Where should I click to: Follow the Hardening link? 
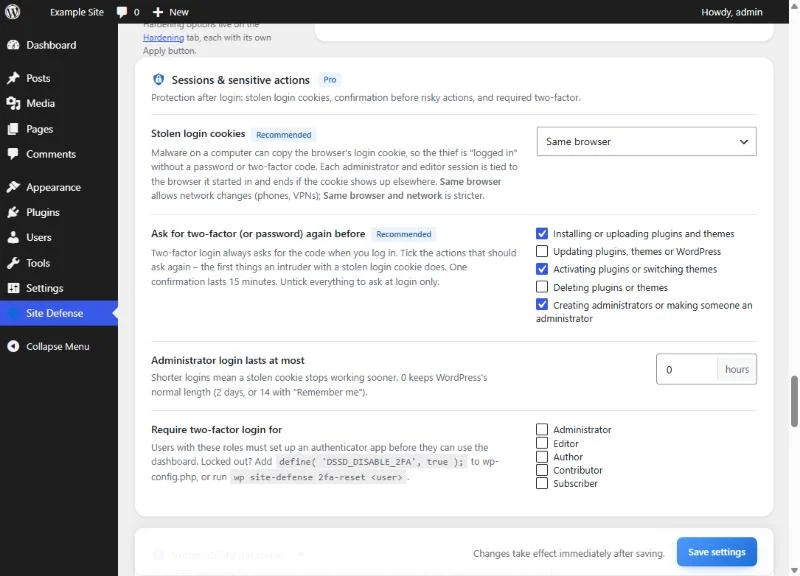pyautogui.click(x=163, y=37)
